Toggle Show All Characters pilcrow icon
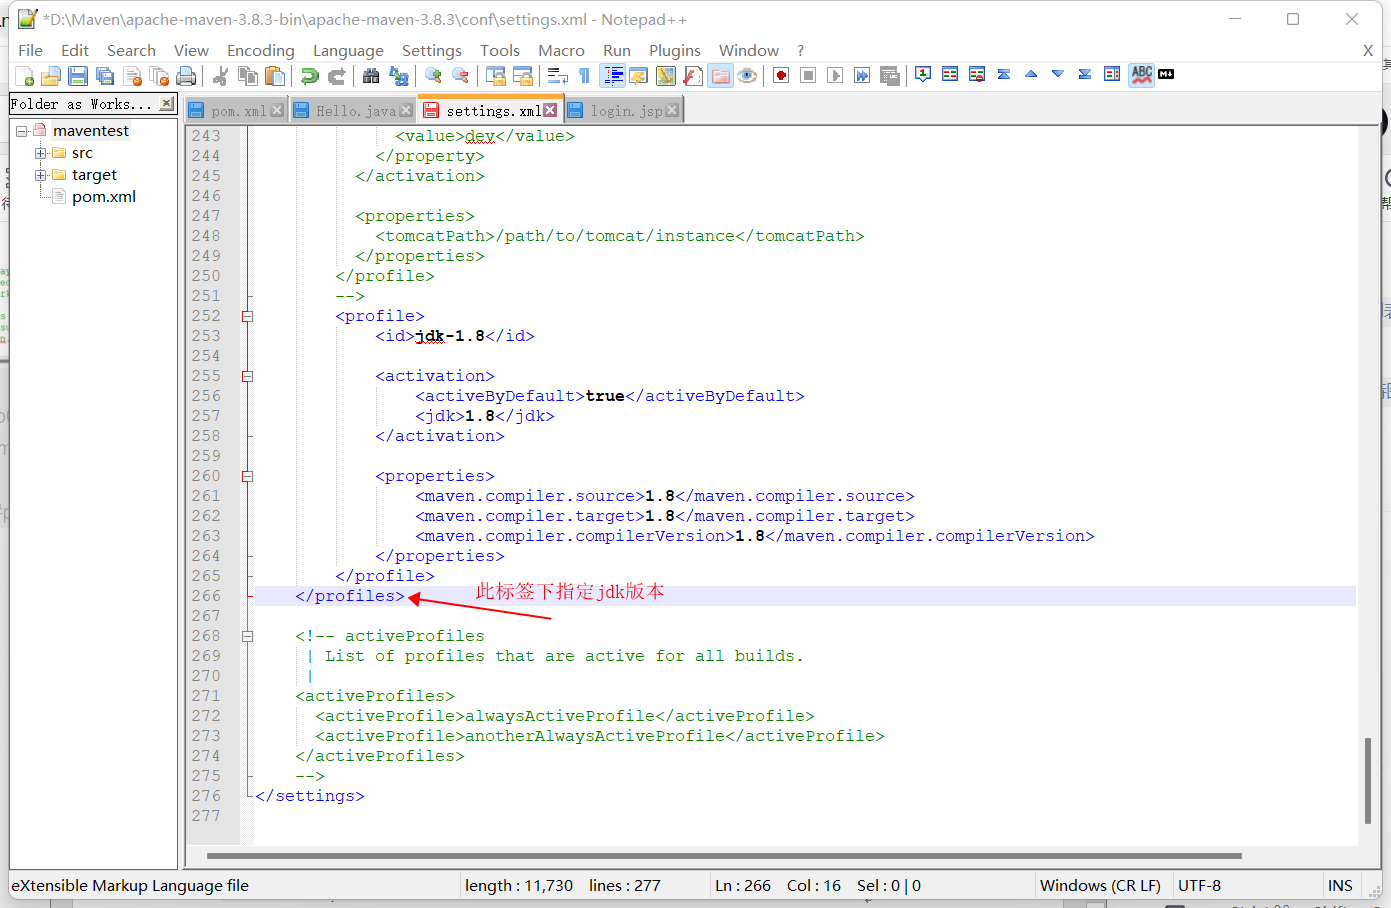 point(584,76)
